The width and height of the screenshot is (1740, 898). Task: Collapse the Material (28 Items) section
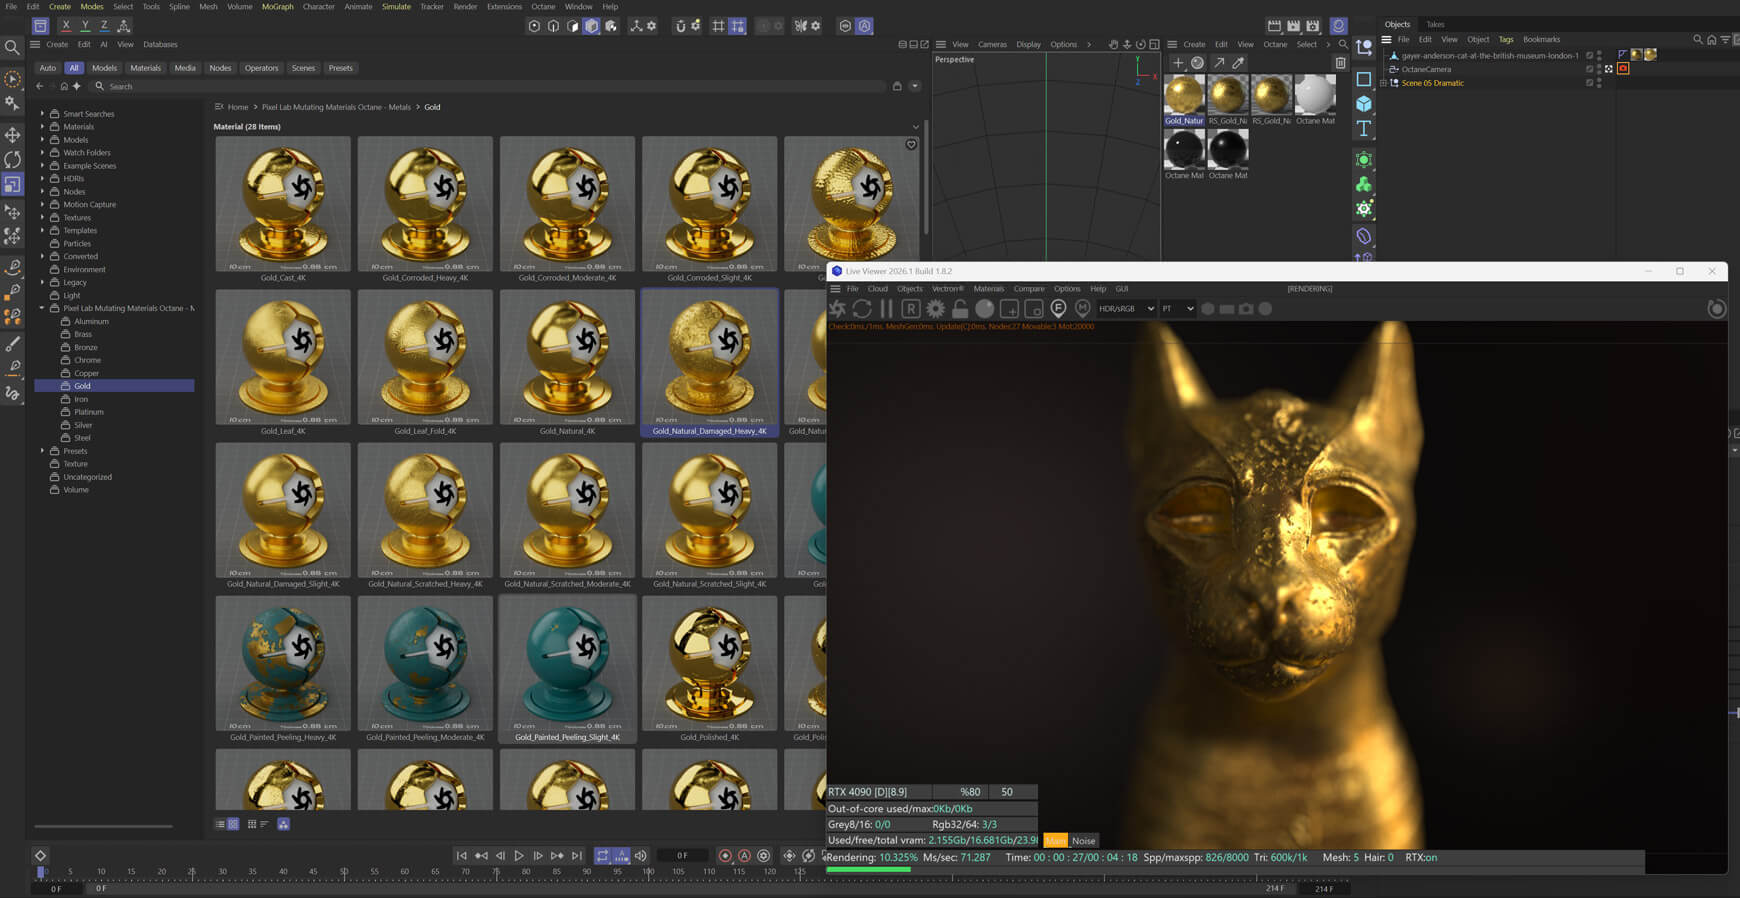click(915, 127)
